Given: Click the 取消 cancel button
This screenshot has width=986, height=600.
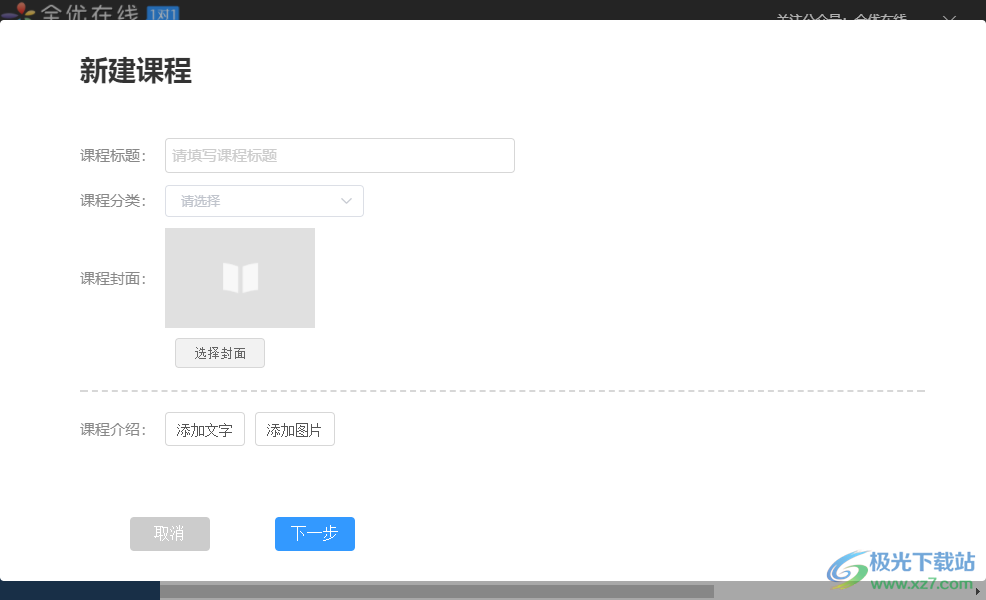Looking at the screenshot, I should coord(169,534).
